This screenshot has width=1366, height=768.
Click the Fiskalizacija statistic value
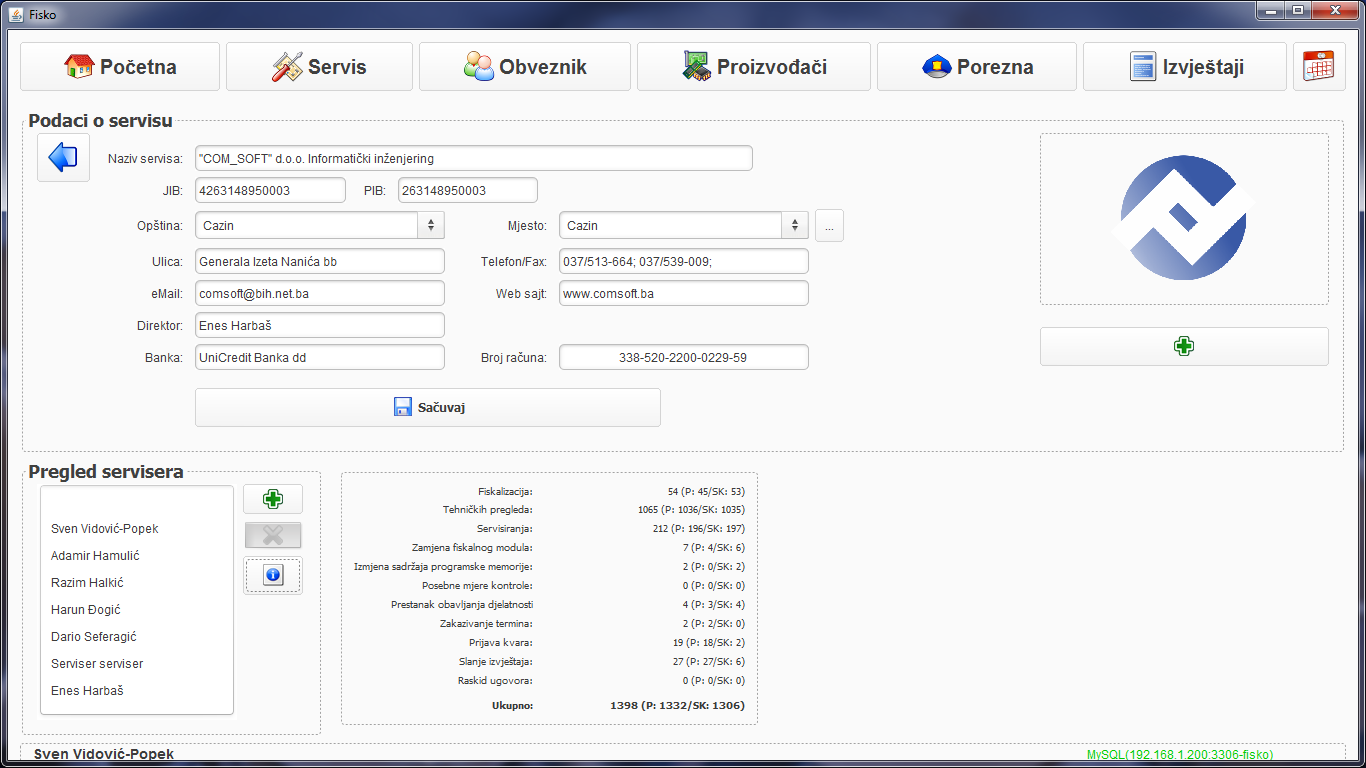[x=706, y=491]
